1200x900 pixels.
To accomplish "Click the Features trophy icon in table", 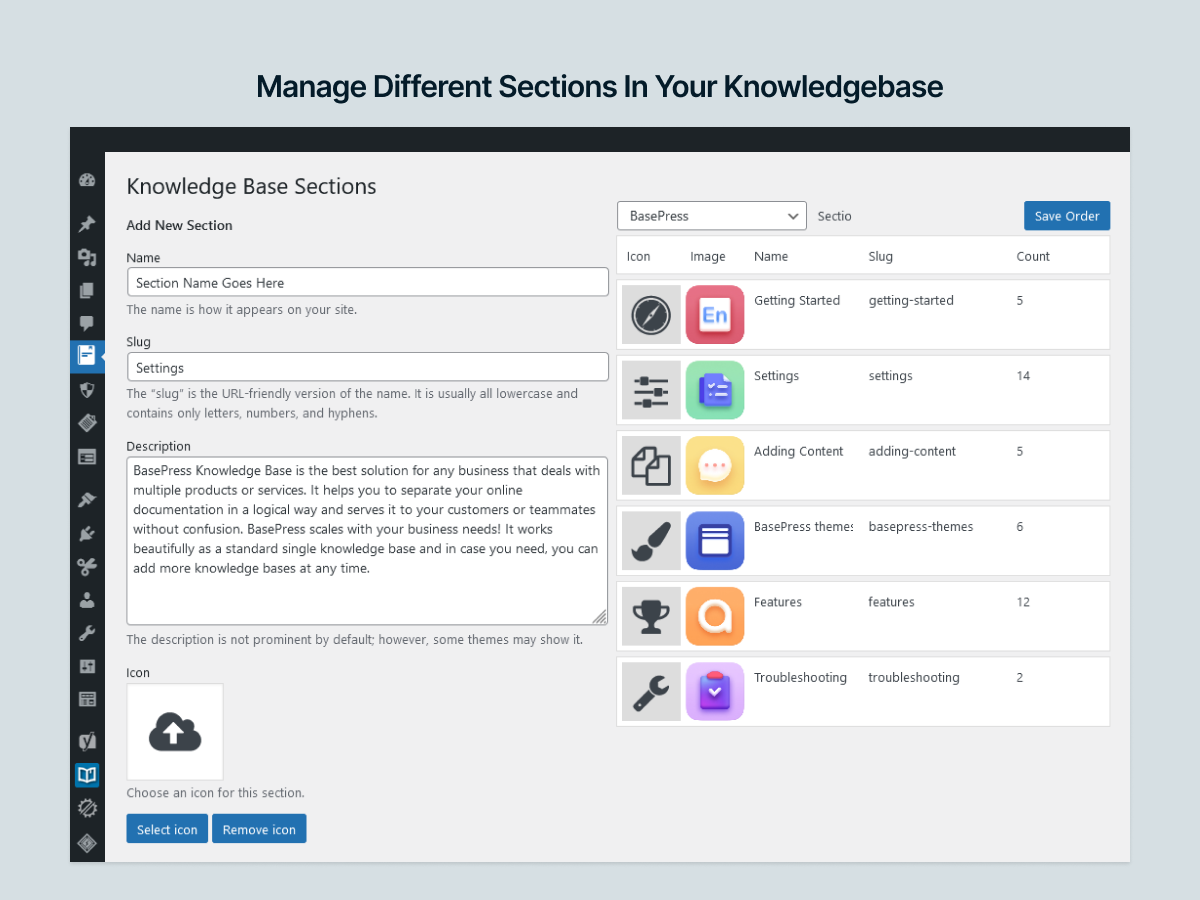I will pyautogui.click(x=651, y=616).
